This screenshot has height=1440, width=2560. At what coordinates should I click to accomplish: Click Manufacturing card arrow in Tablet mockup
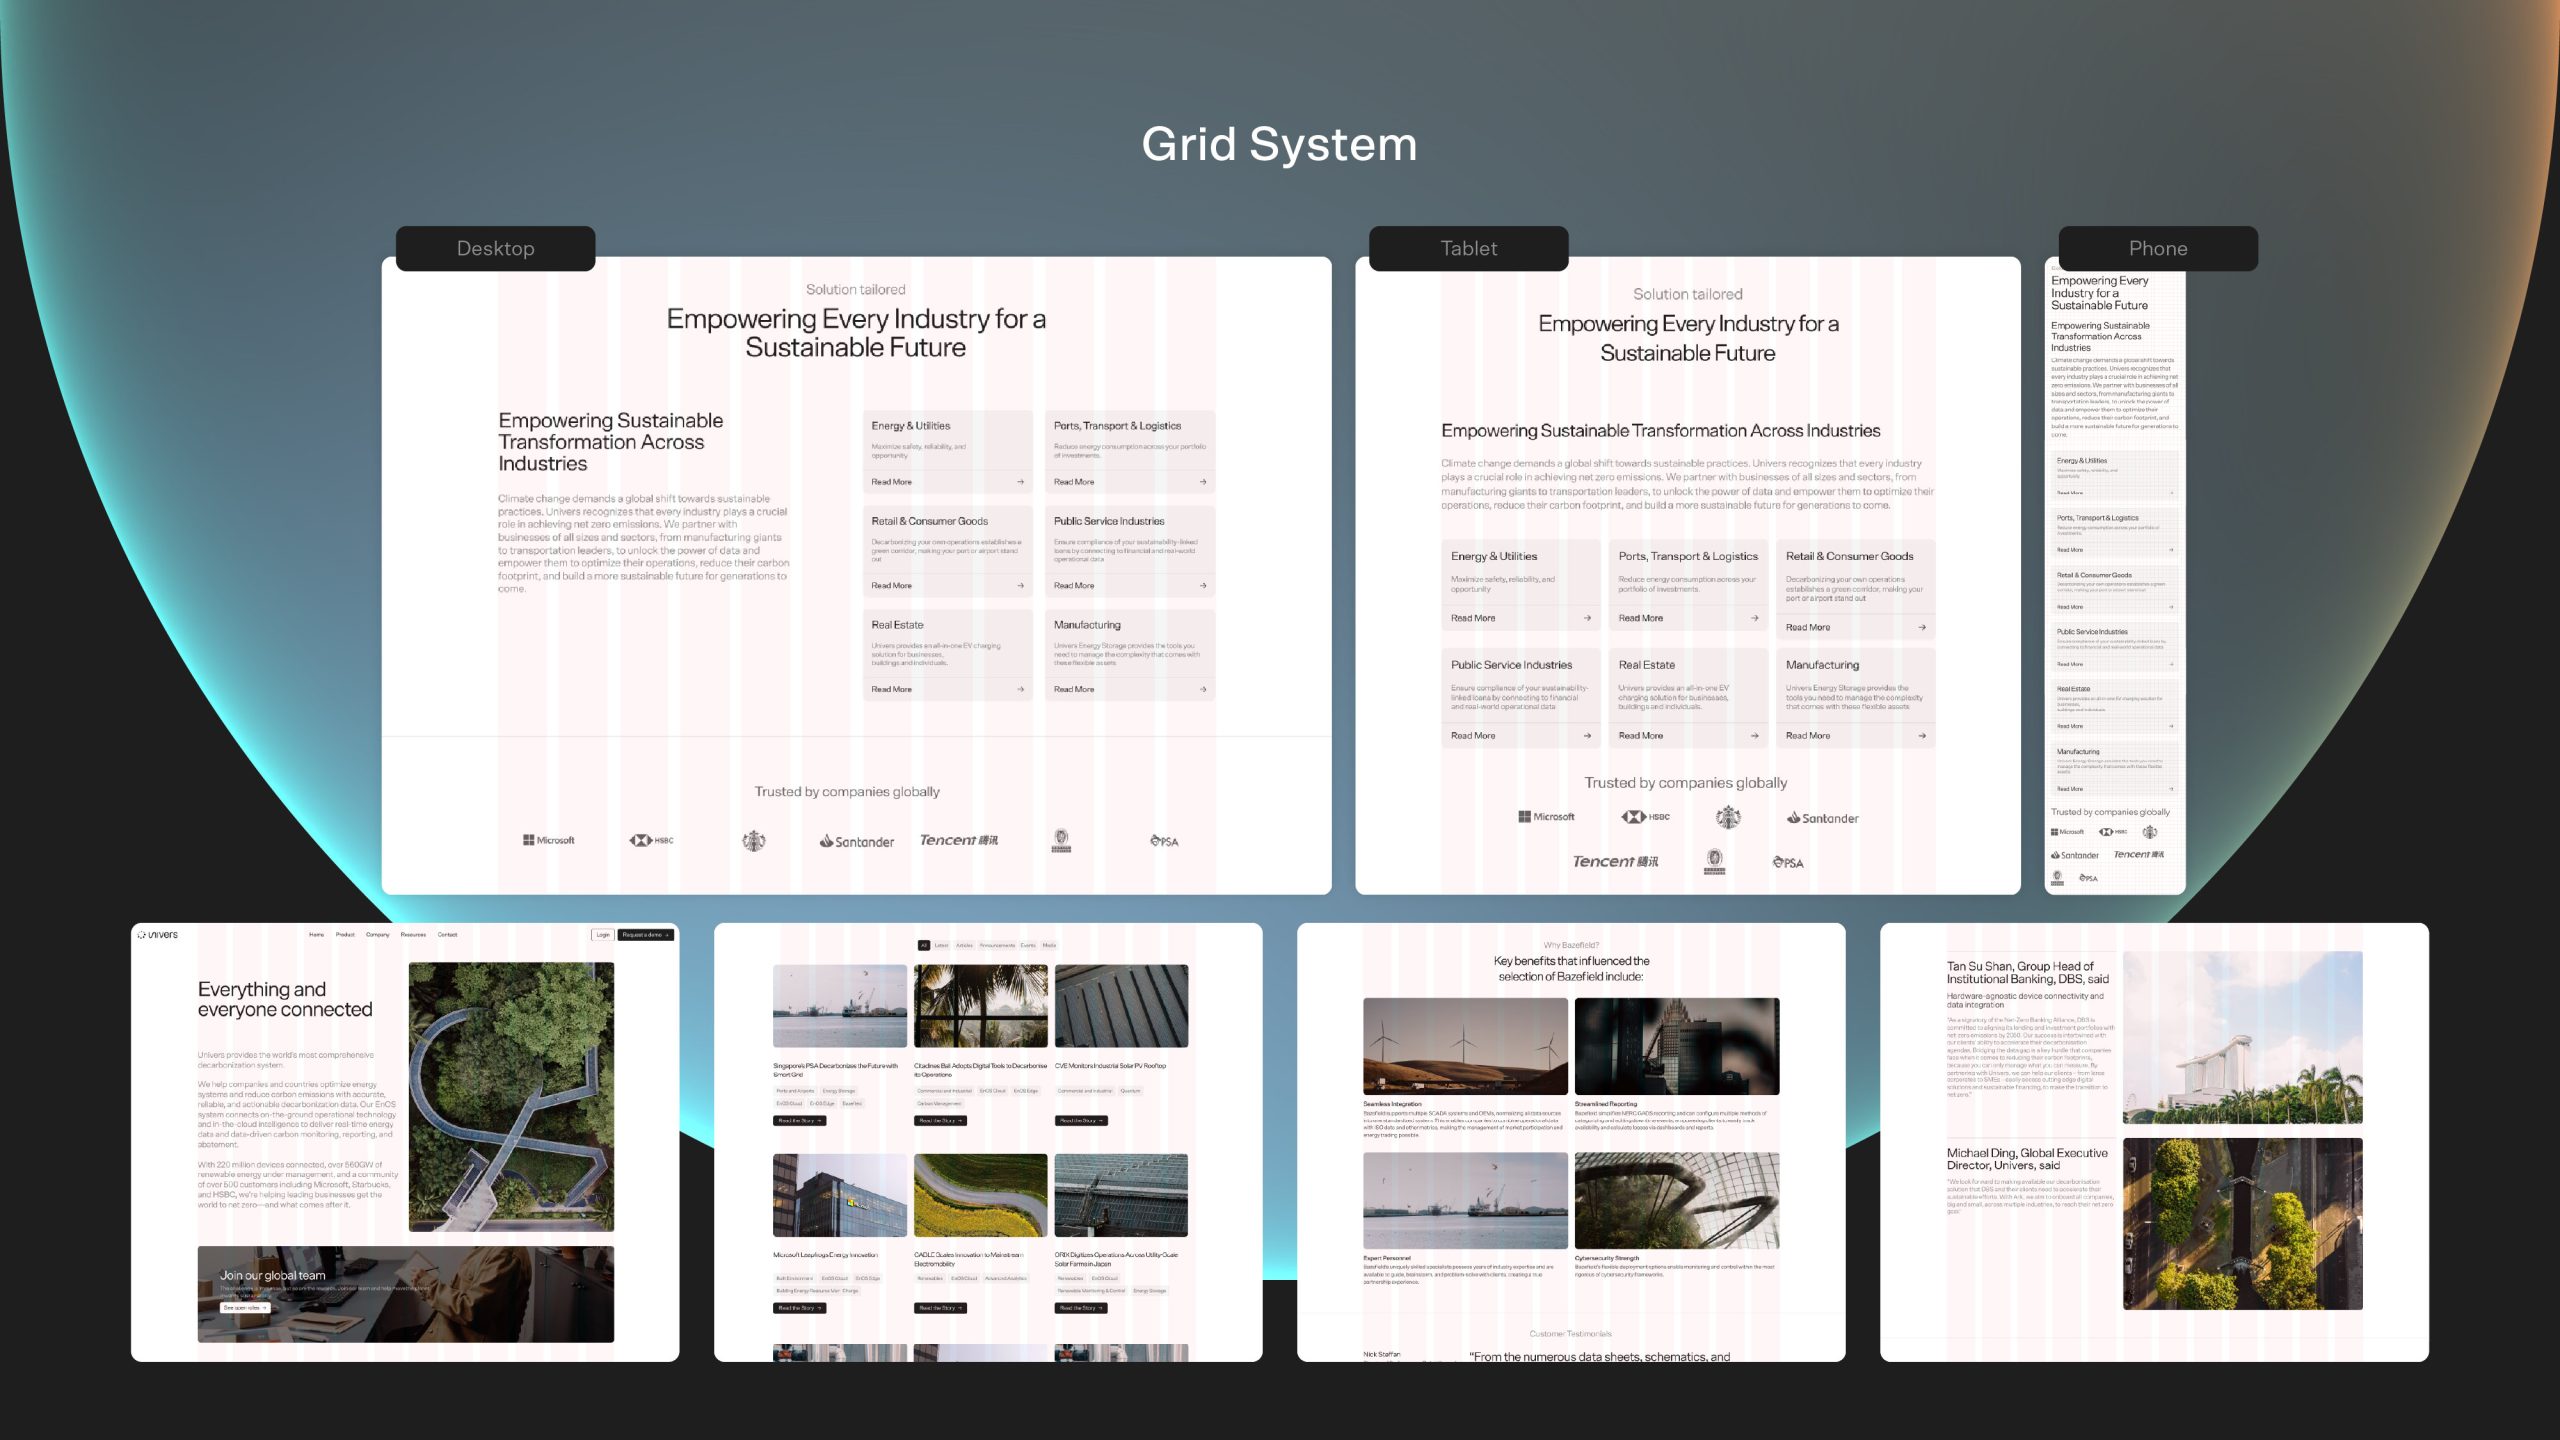1922,736
